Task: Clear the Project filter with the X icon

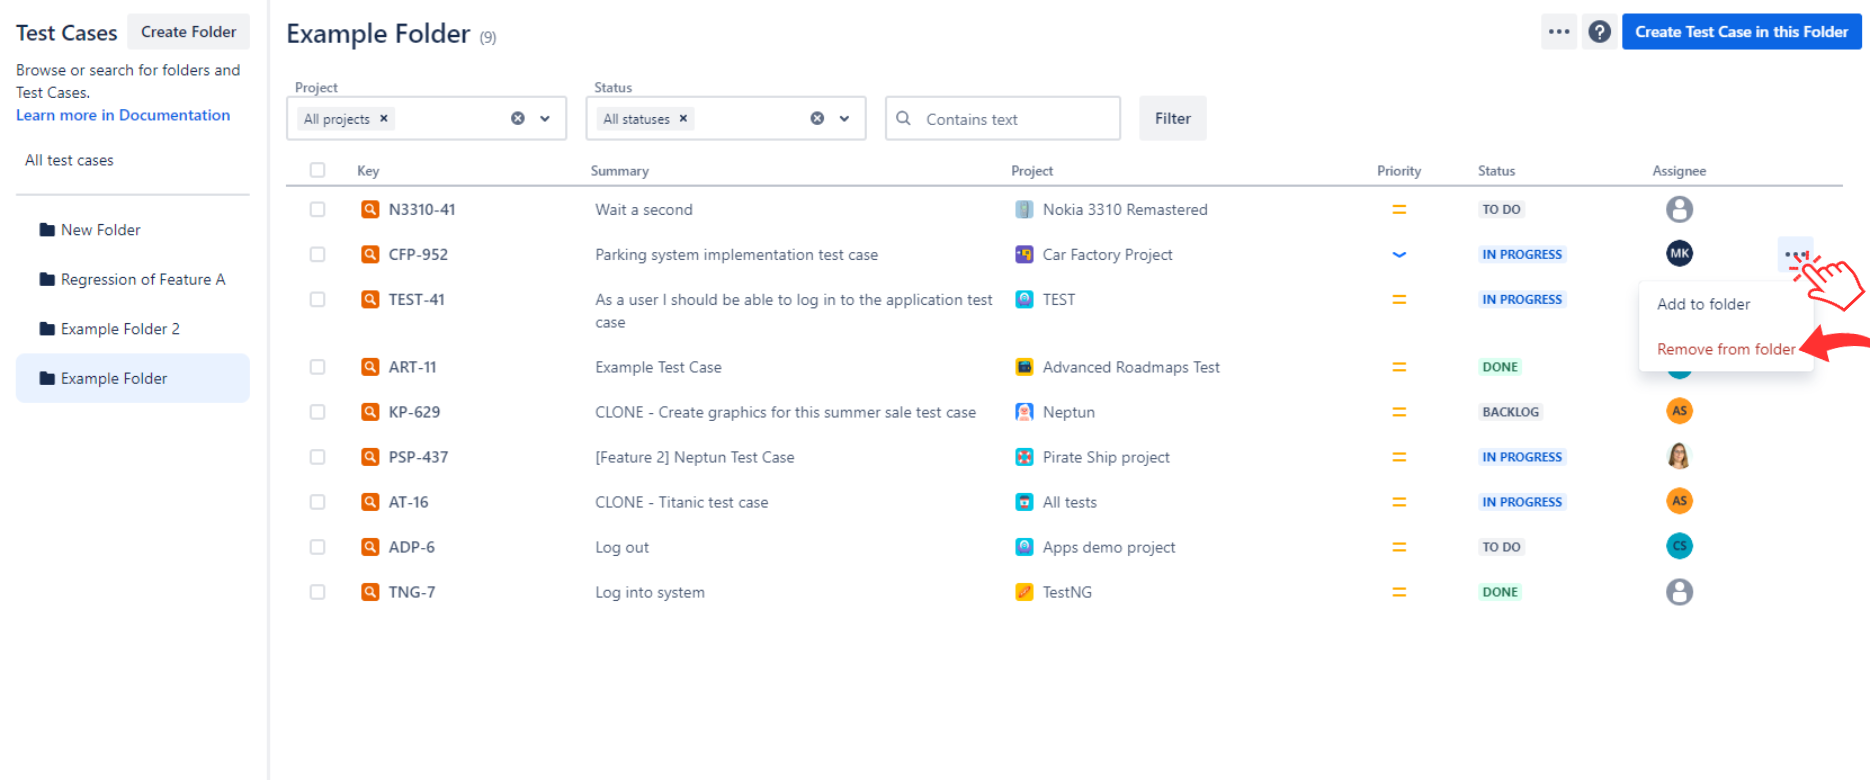Action: coord(518,118)
